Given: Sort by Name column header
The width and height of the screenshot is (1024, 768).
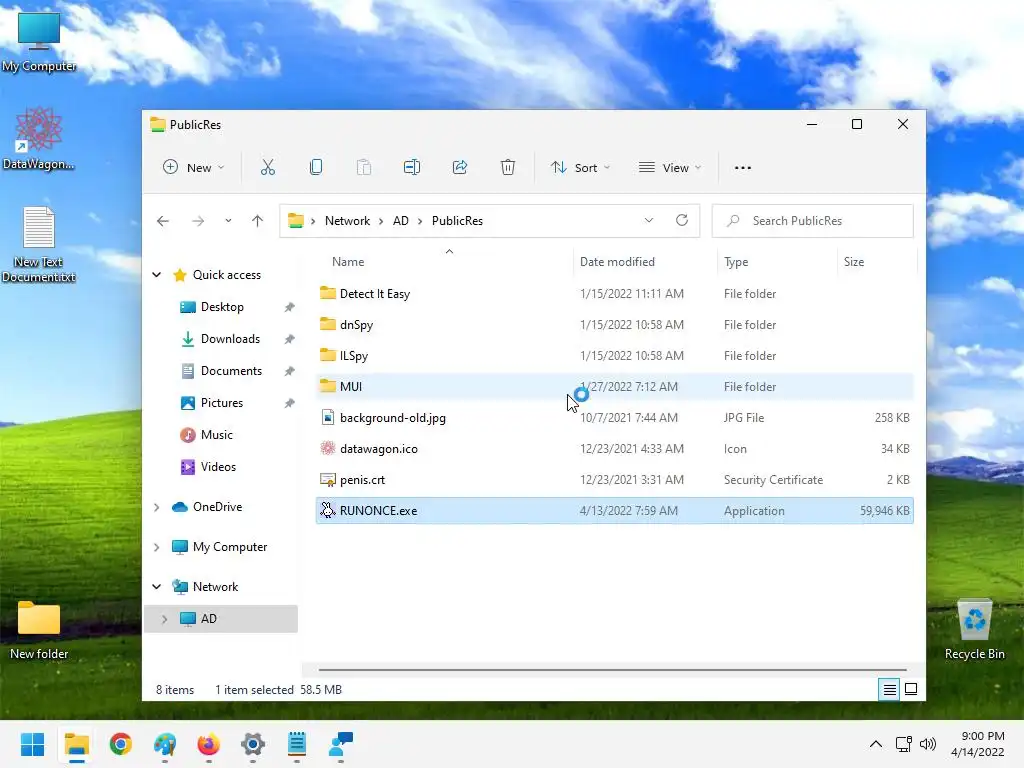Looking at the screenshot, I should click(348, 262).
